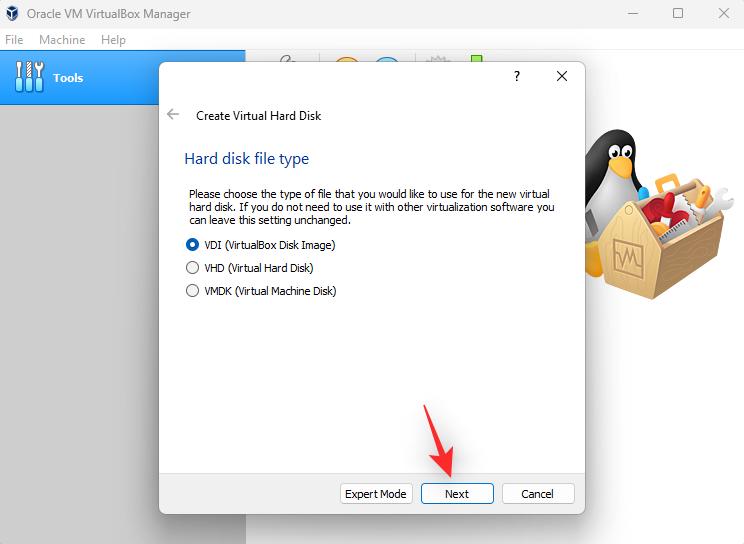
Task: Pick VMDK (Virtual Machine Disk) file type
Action: pos(261,291)
